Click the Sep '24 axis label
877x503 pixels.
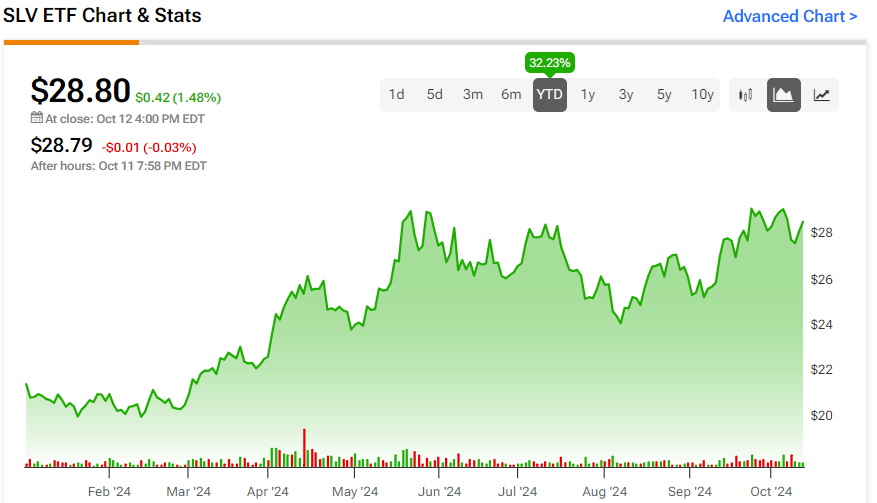pos(690,492)
